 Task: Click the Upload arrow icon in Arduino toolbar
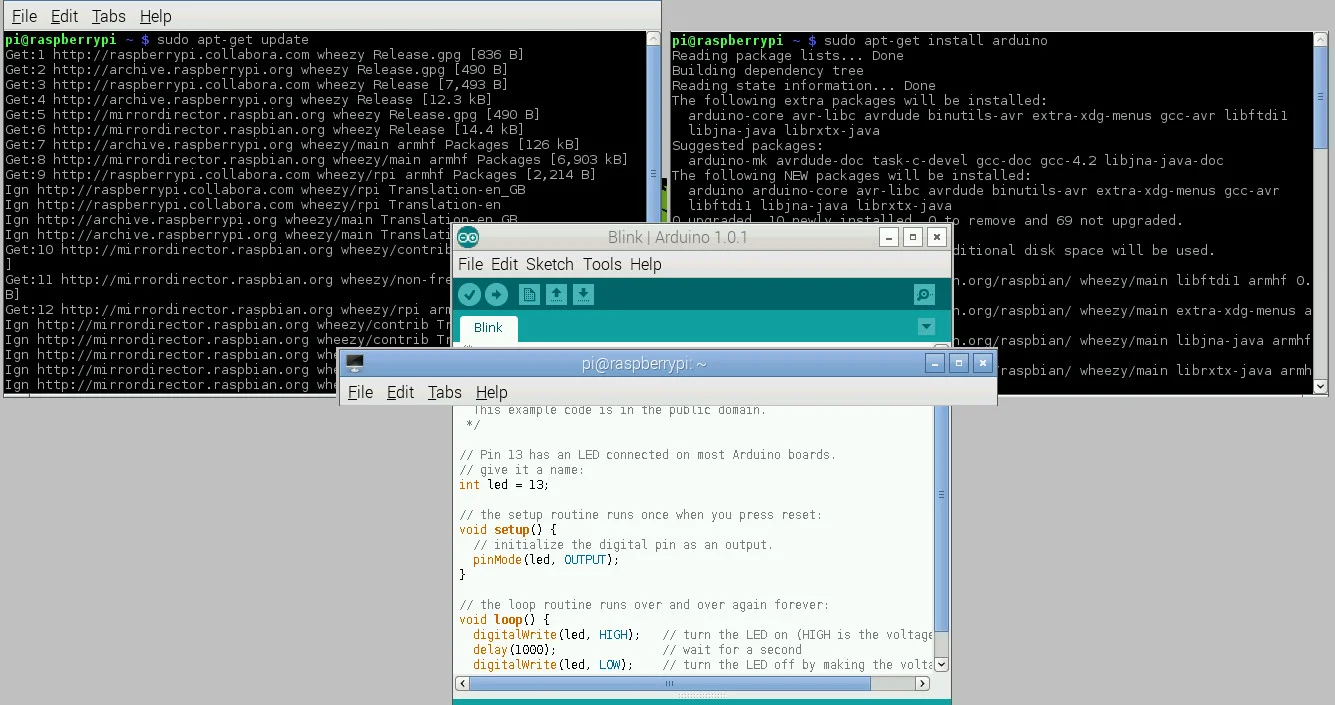click(x=496, y=294)
